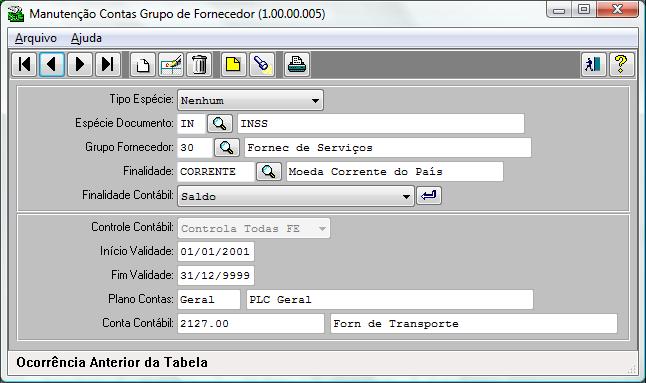The image size is (646, 383).
Task: Open application icon in the title bar
Action: pyautogui.click(x=16, y=14)
